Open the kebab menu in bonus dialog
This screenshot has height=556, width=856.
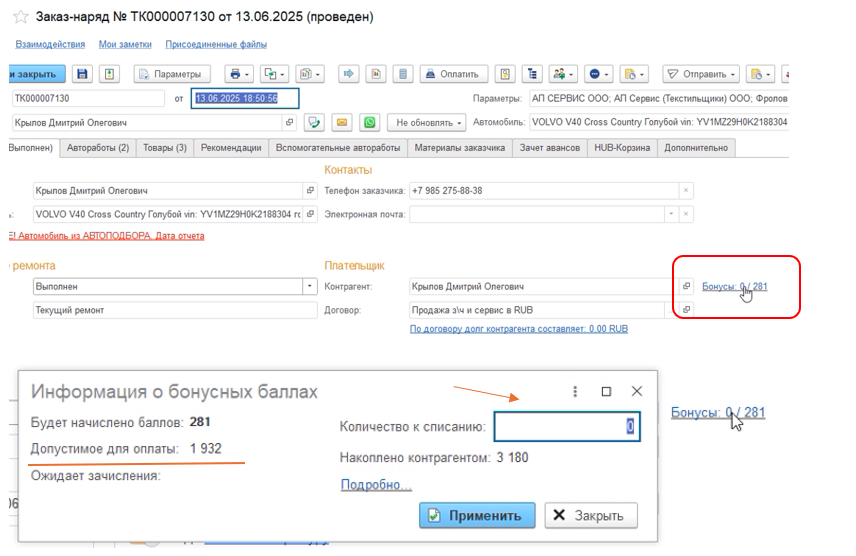pyautogui.click(x=575, y=392)
